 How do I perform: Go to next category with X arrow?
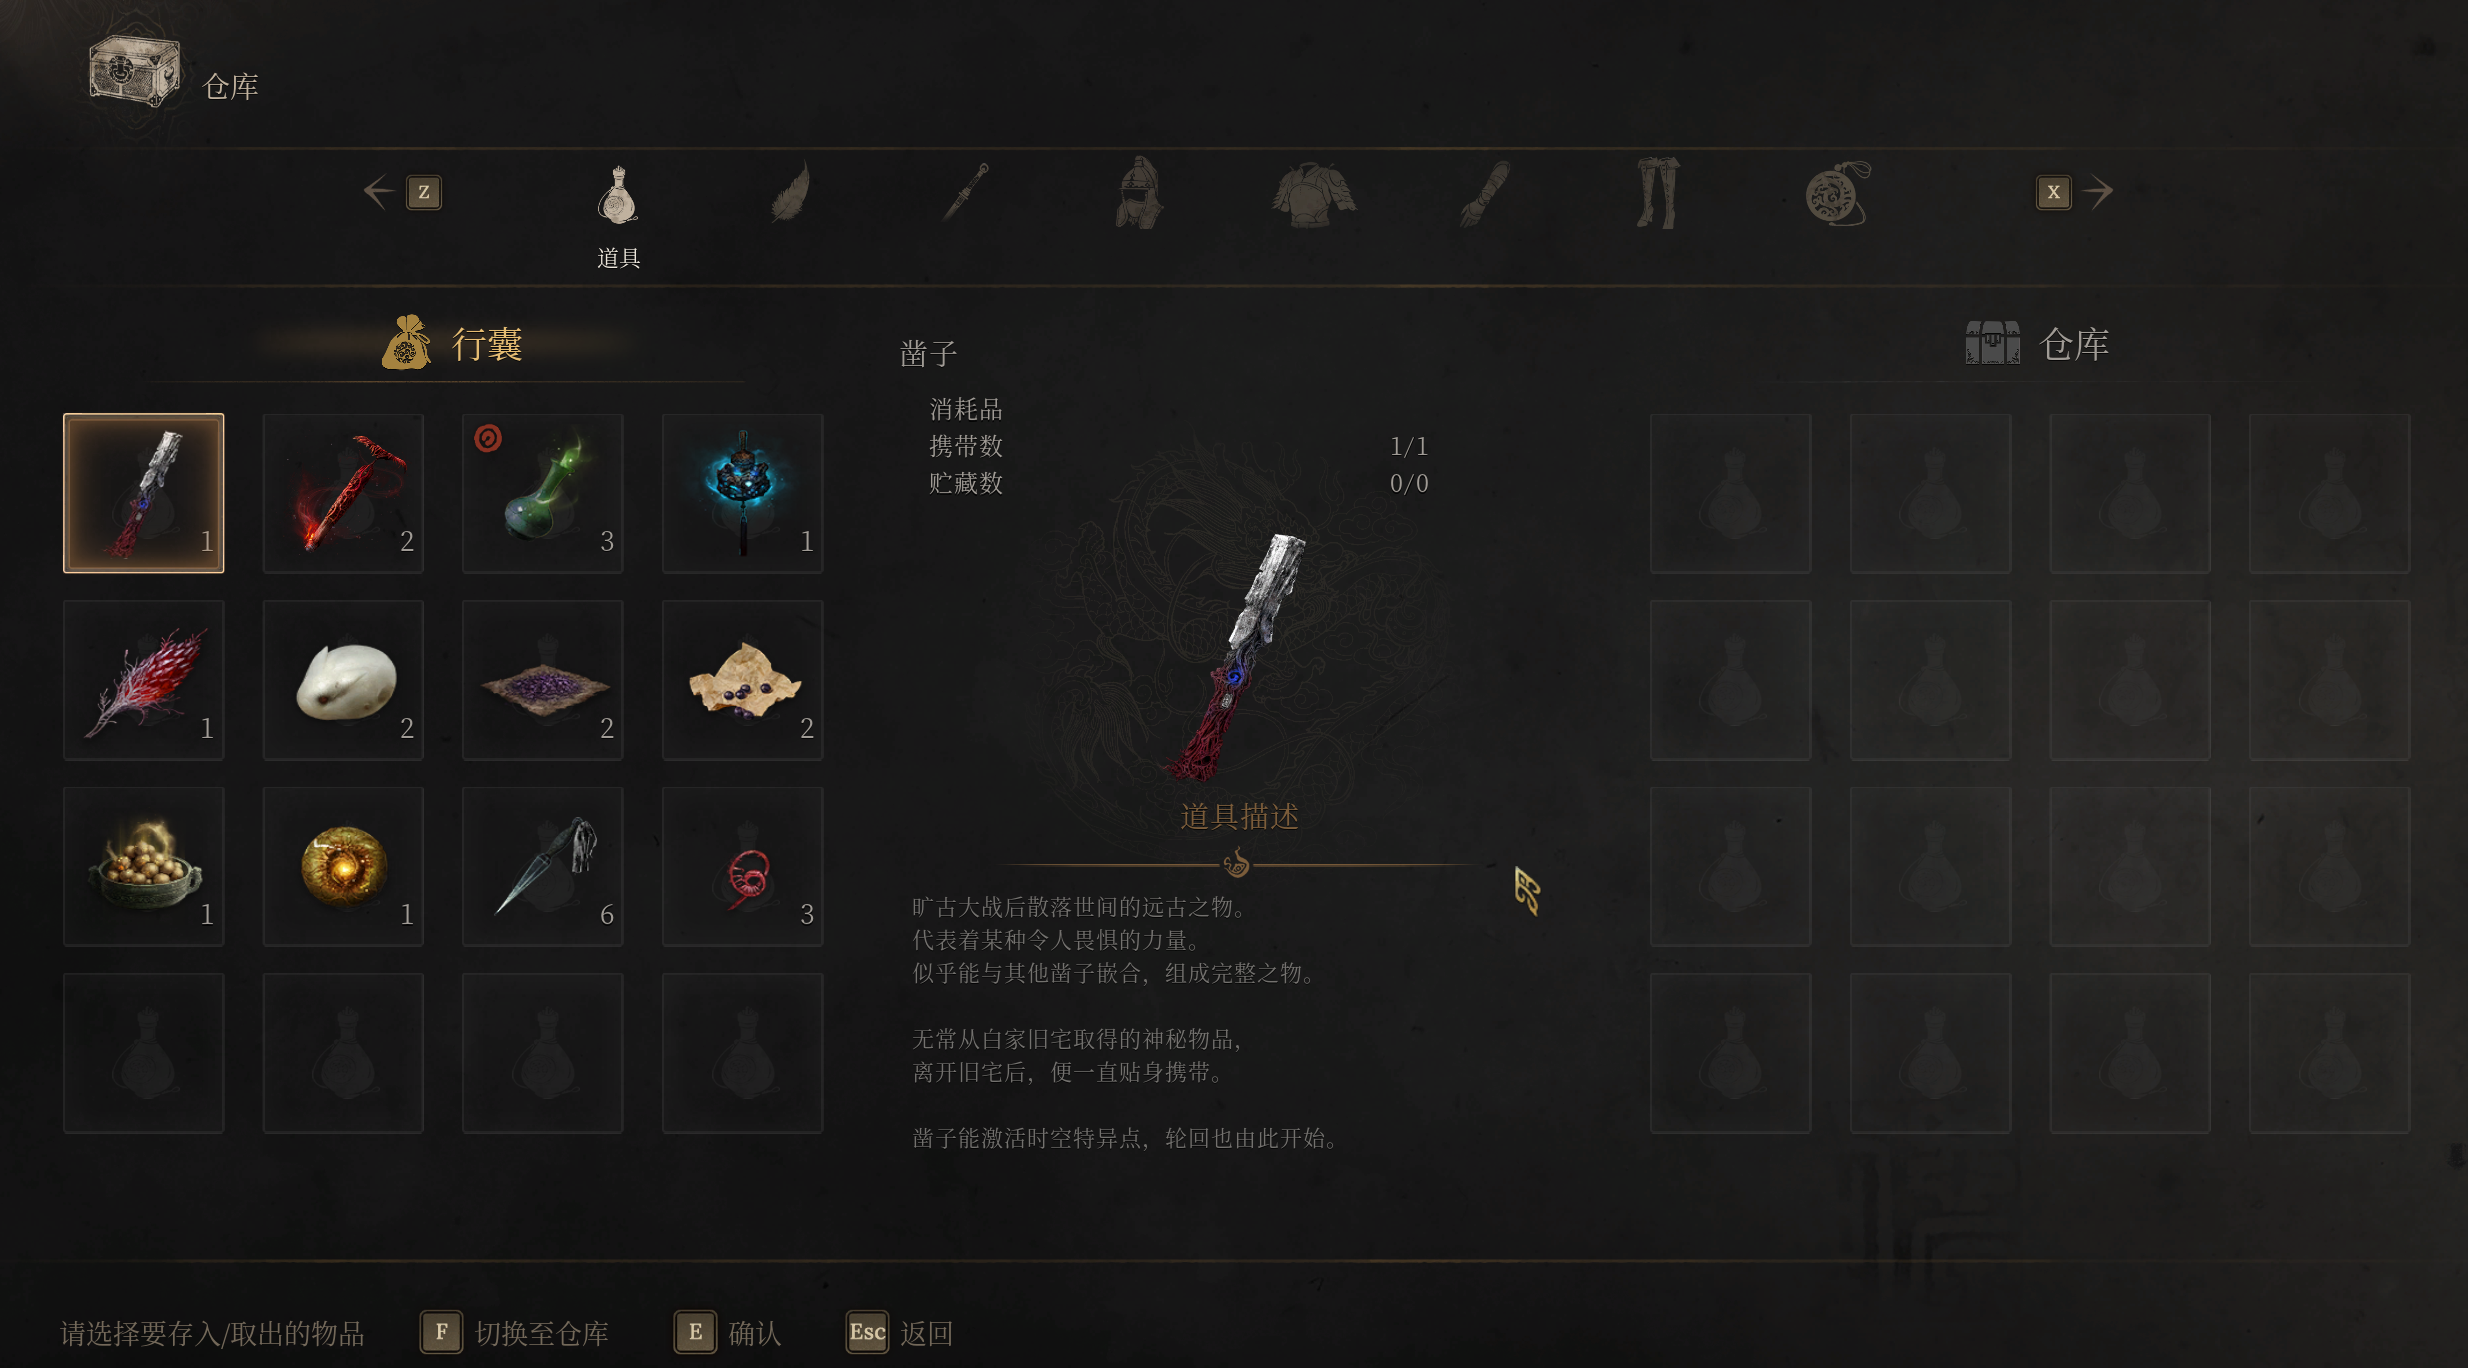click(x=2075, y=192)
